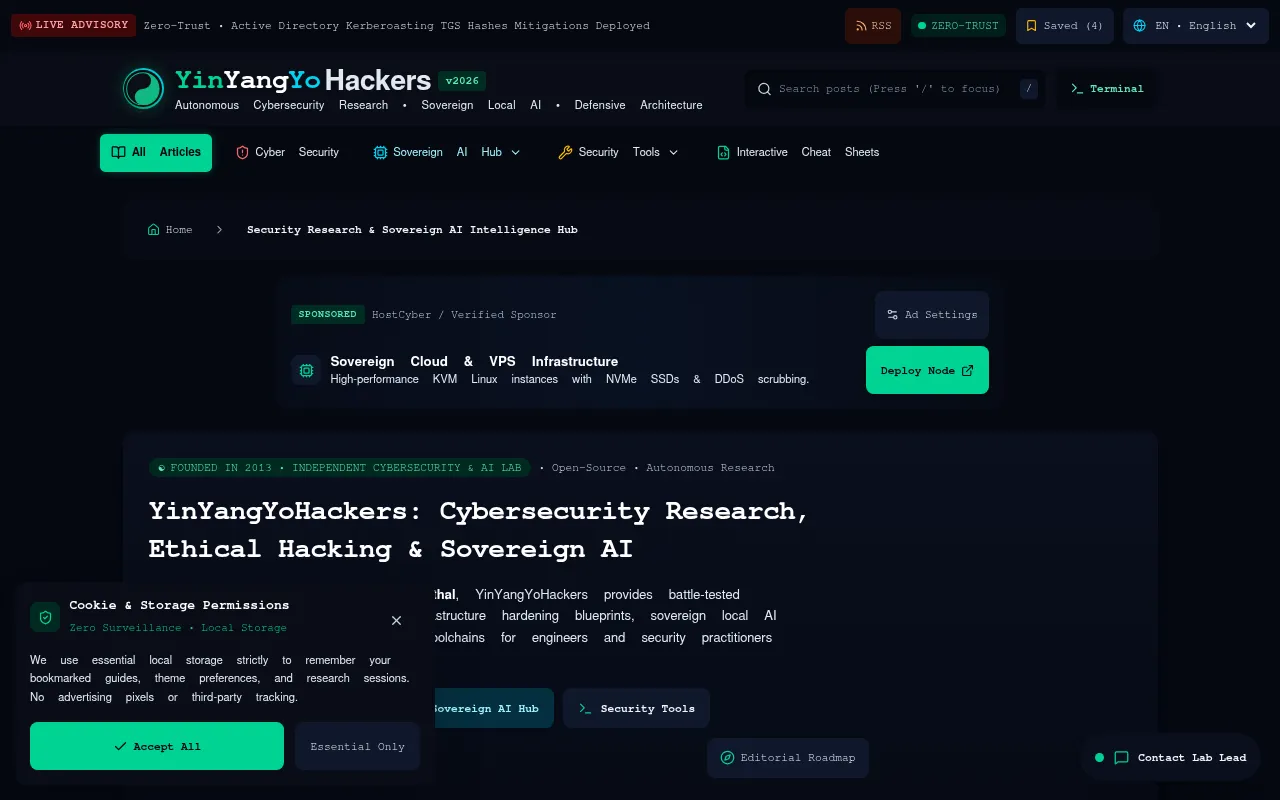Open Interactive Cheat Sheets menu item
1280x800 pixels.
(x=798, y=153)
